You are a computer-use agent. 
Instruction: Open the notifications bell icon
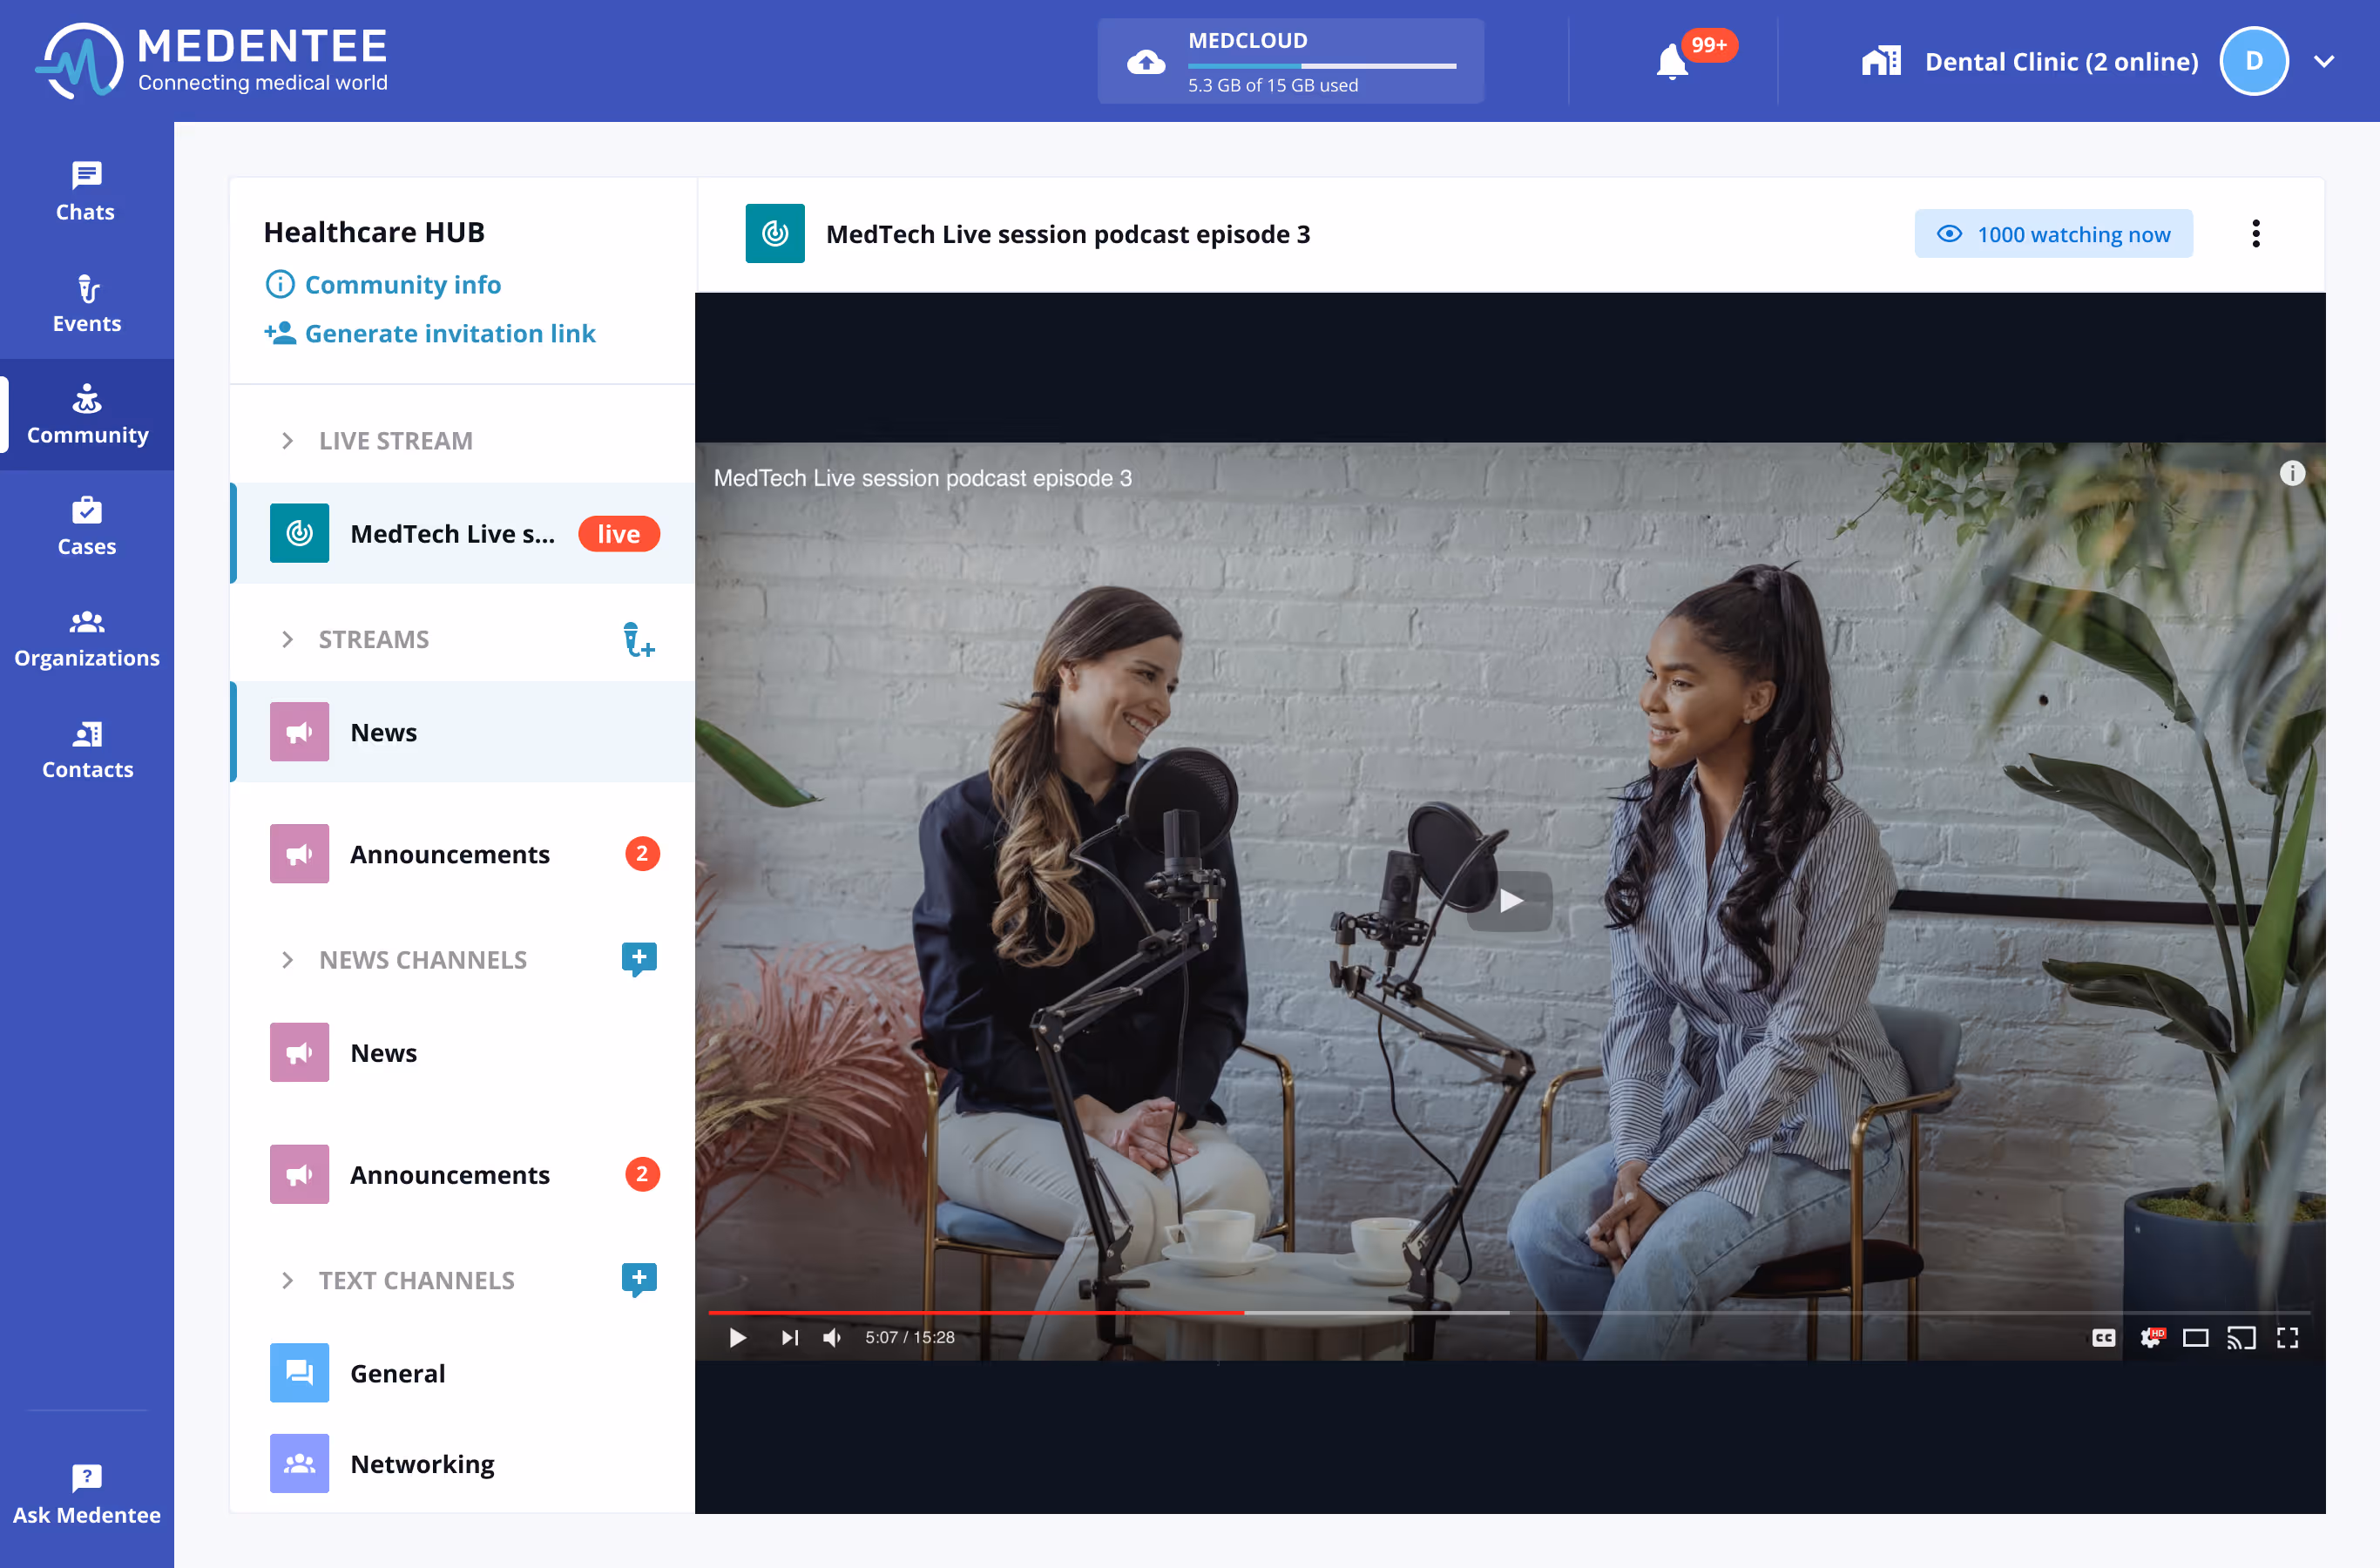coord(1671,62)
